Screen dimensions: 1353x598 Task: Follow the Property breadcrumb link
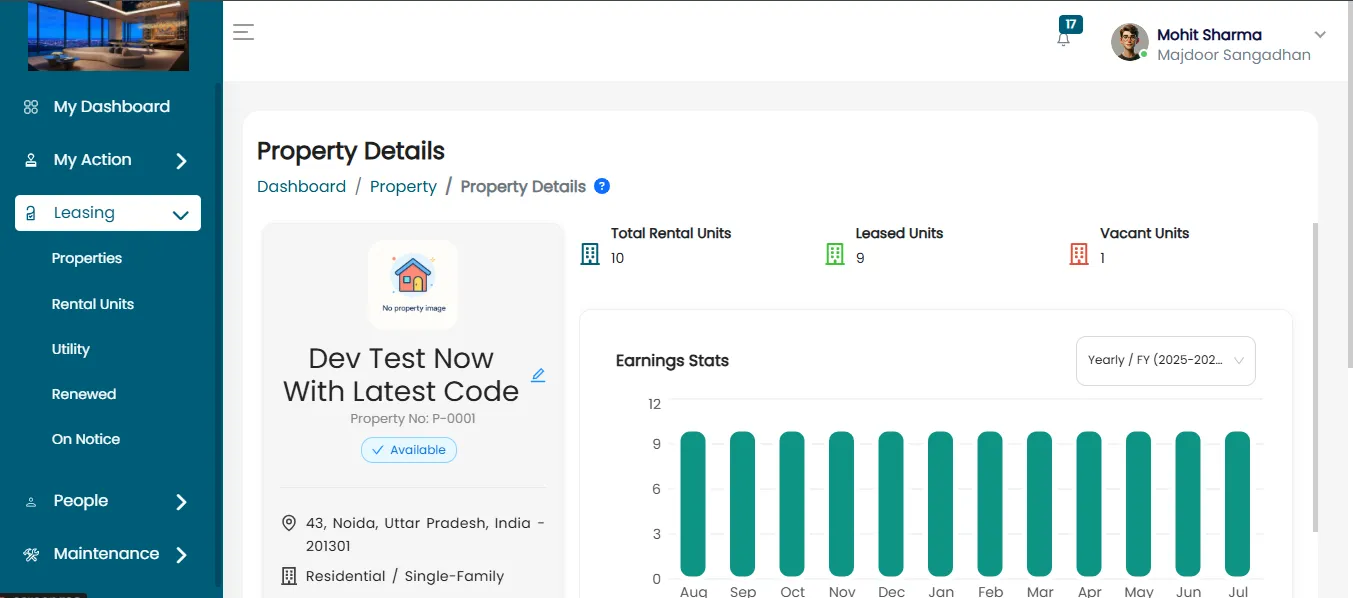(403, 186)
